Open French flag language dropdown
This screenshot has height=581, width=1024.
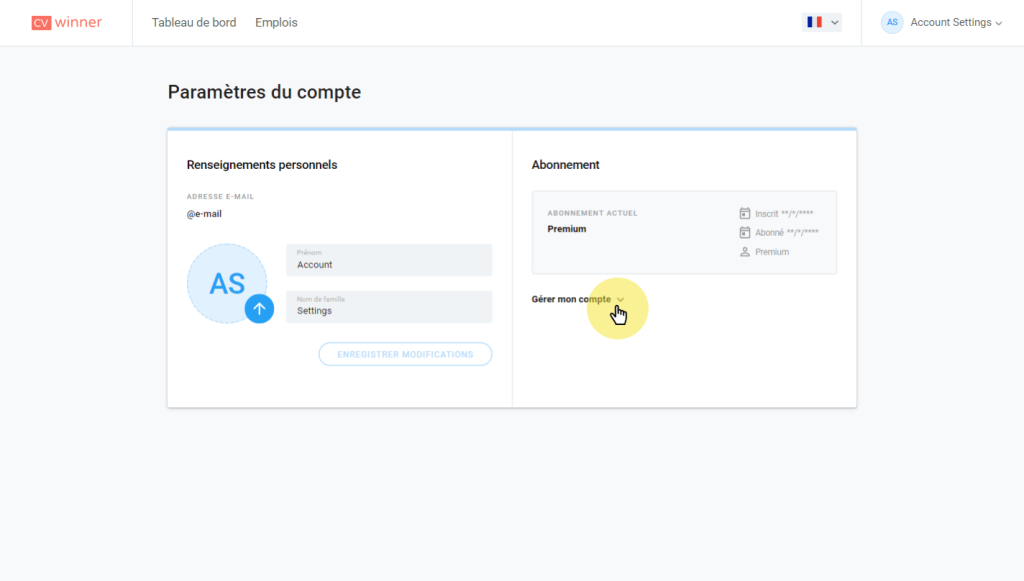pyautogui.click(x=822, y=22)
